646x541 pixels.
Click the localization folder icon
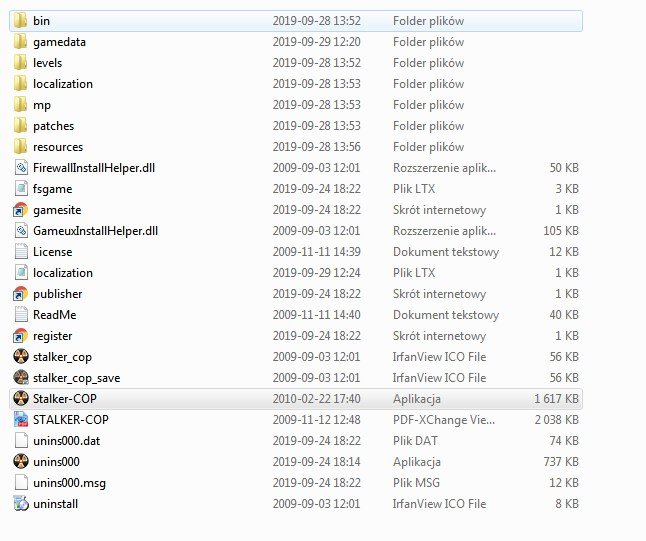[21, 84]
